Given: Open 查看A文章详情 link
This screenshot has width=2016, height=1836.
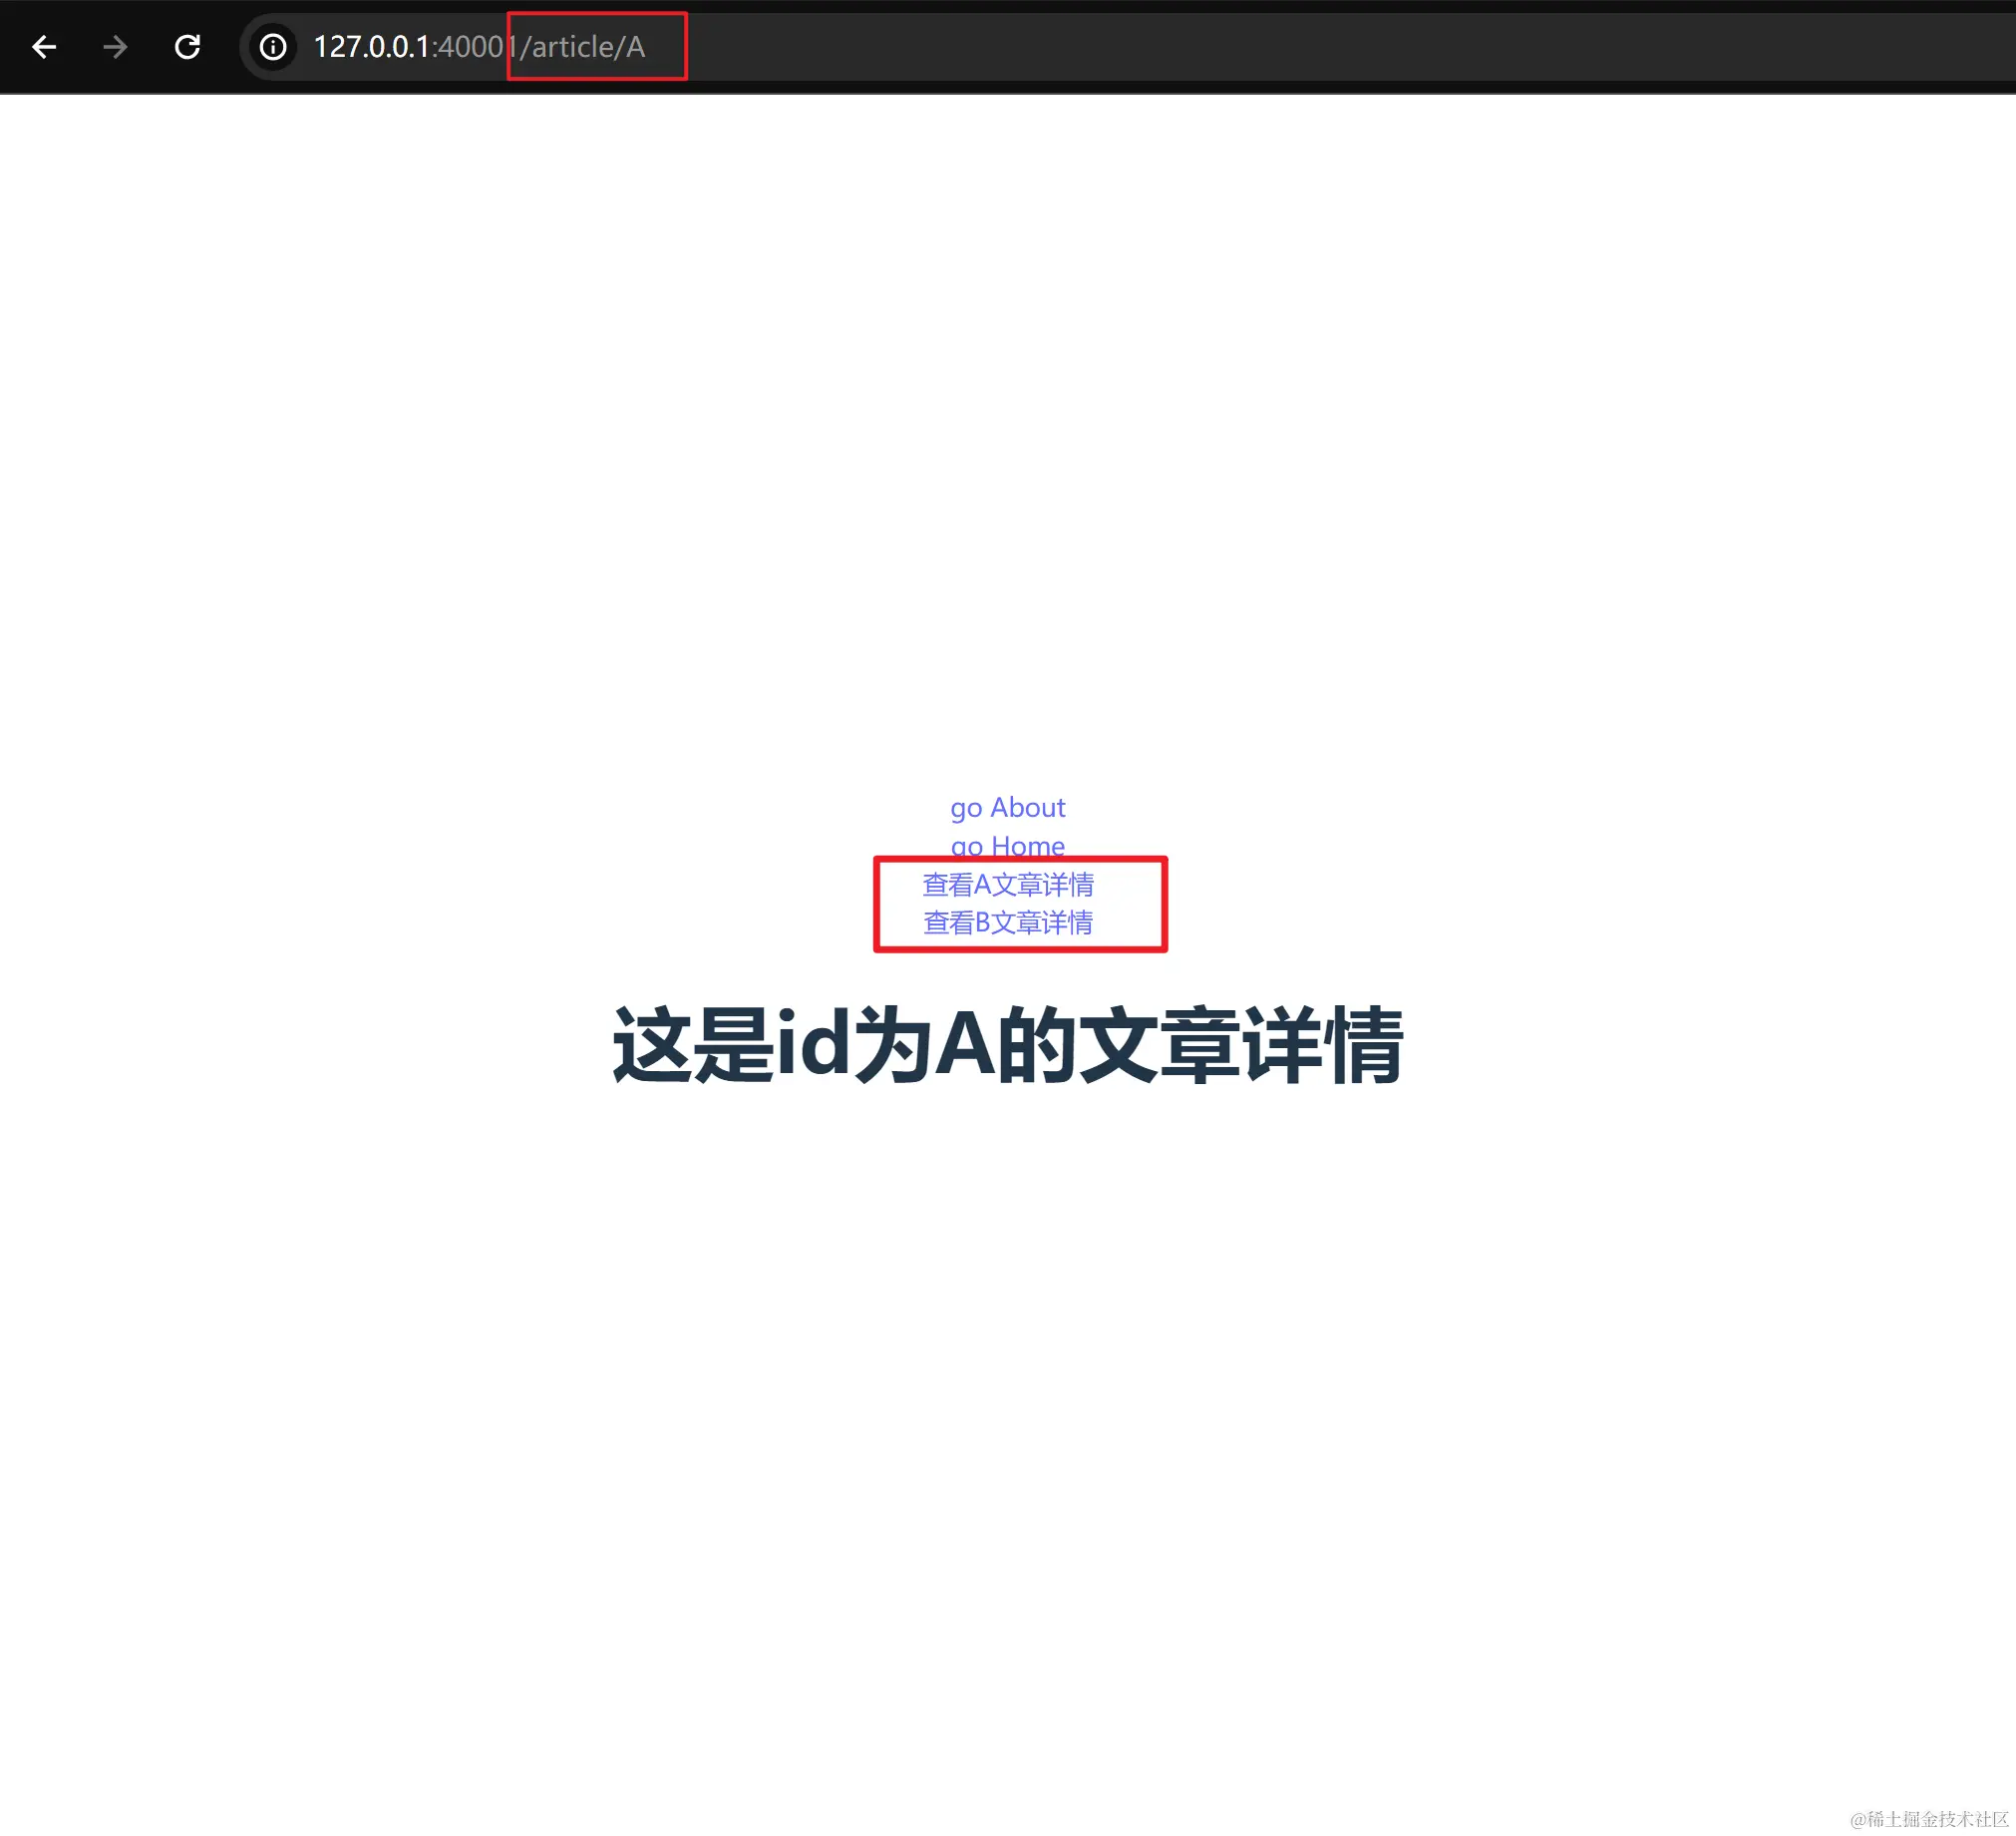Looking at the screenshot, I should click(1007, 884).
